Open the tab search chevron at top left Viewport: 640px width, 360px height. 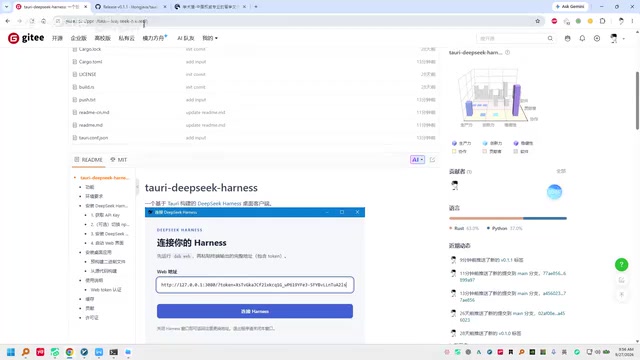pos(6,7)
